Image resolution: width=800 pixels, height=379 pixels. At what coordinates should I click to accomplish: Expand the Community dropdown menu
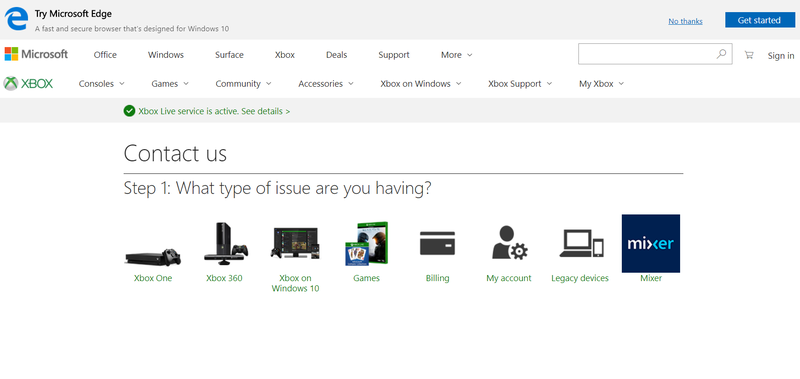click(x=243, y=84)
